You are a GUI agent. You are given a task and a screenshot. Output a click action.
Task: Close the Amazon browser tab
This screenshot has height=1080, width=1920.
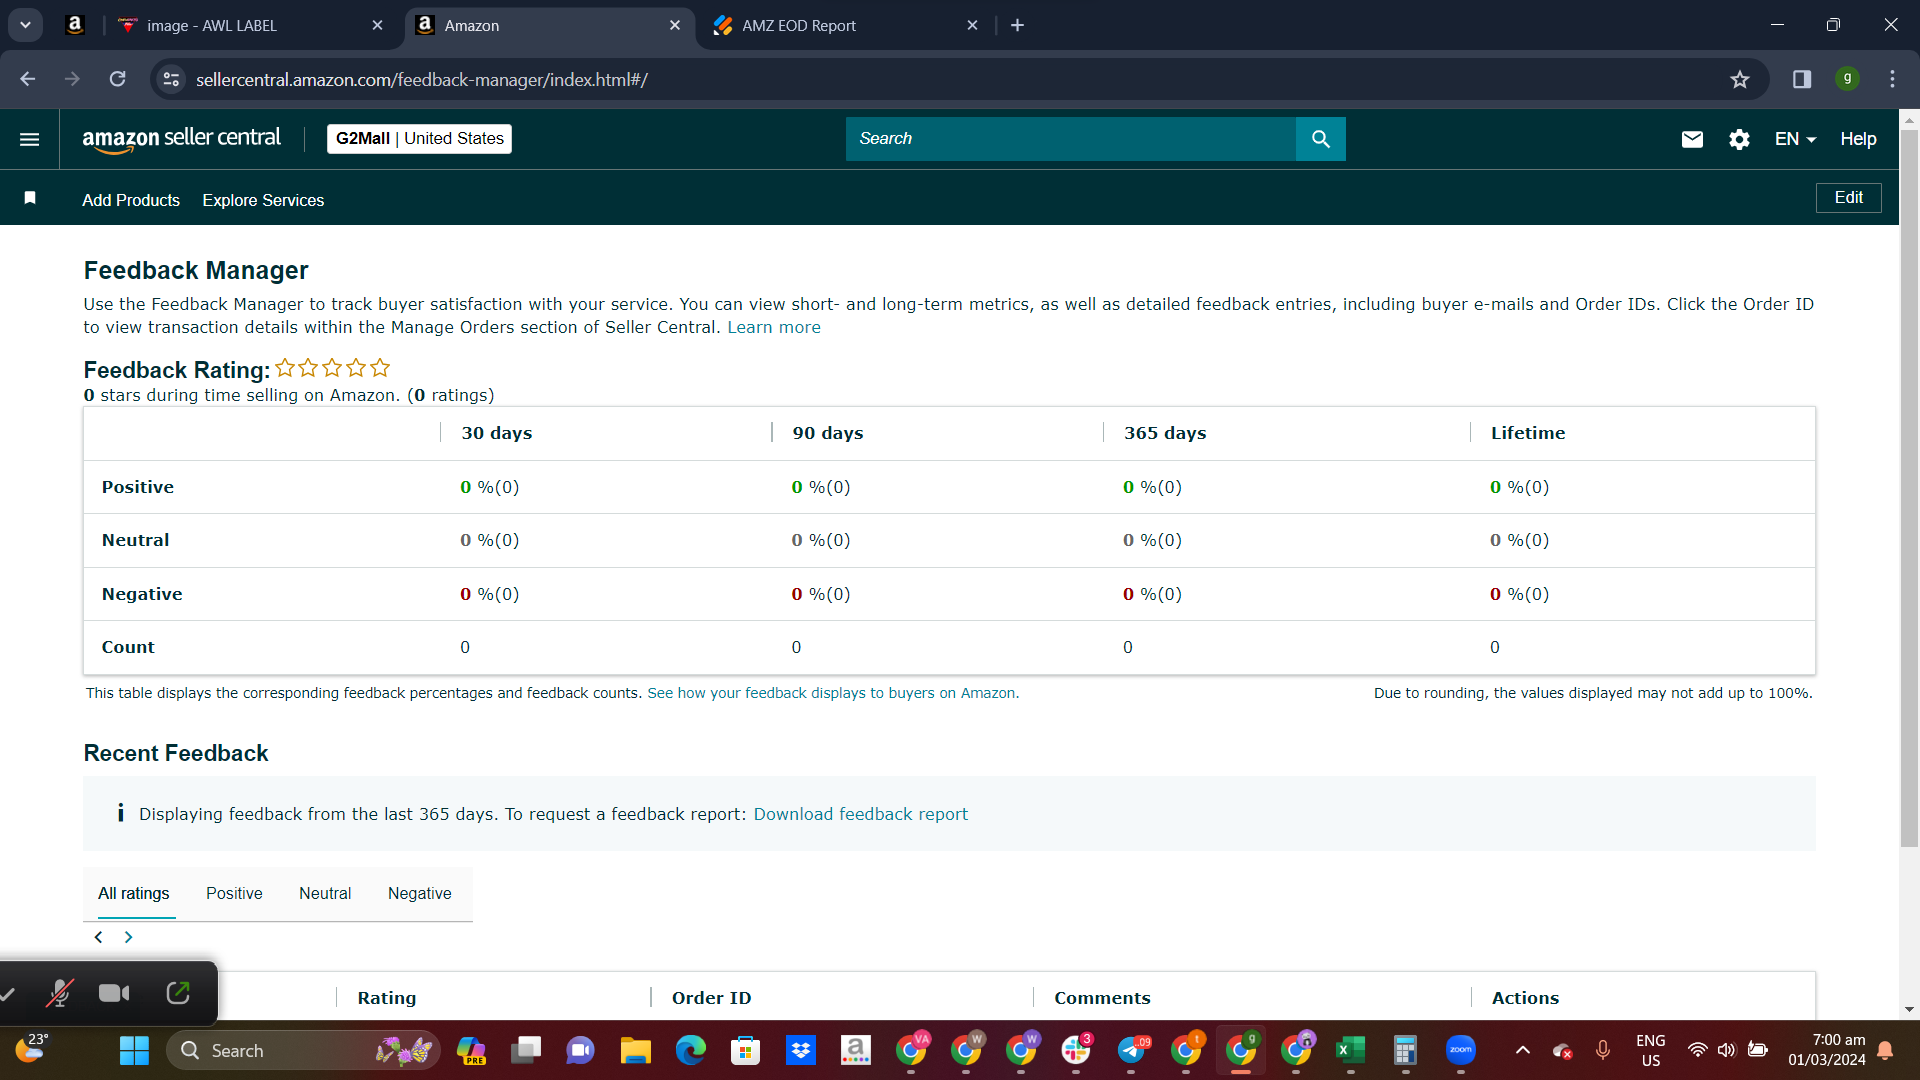675,26
